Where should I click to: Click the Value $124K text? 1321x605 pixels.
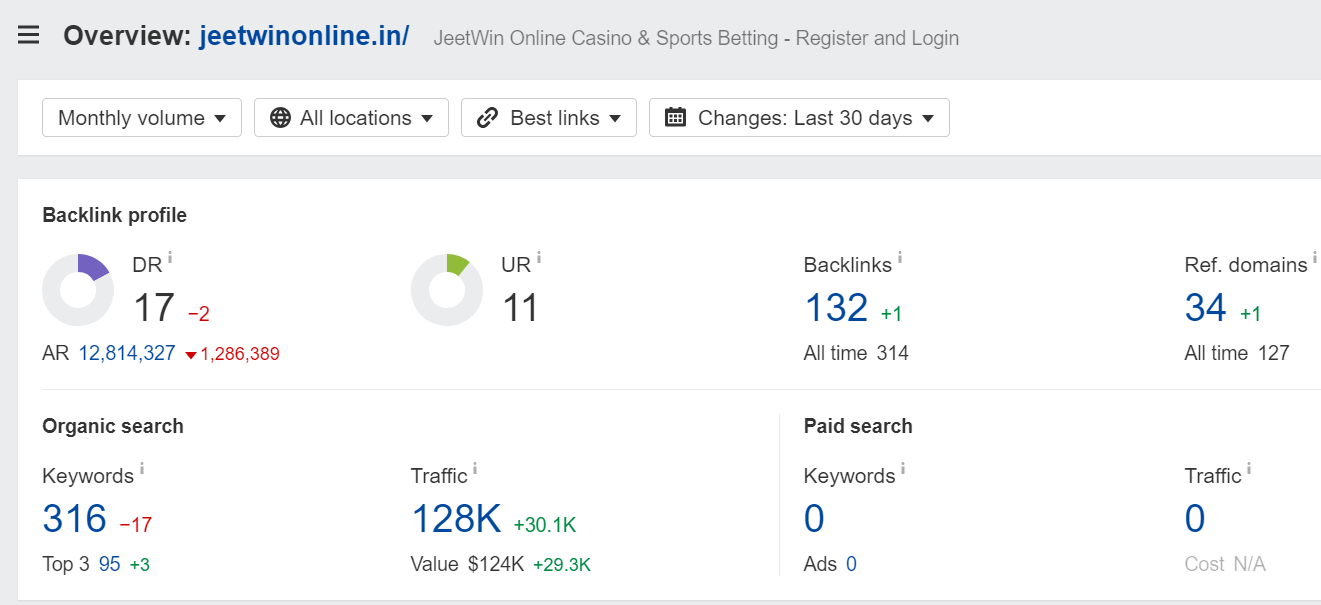click(x=467, y=564)
